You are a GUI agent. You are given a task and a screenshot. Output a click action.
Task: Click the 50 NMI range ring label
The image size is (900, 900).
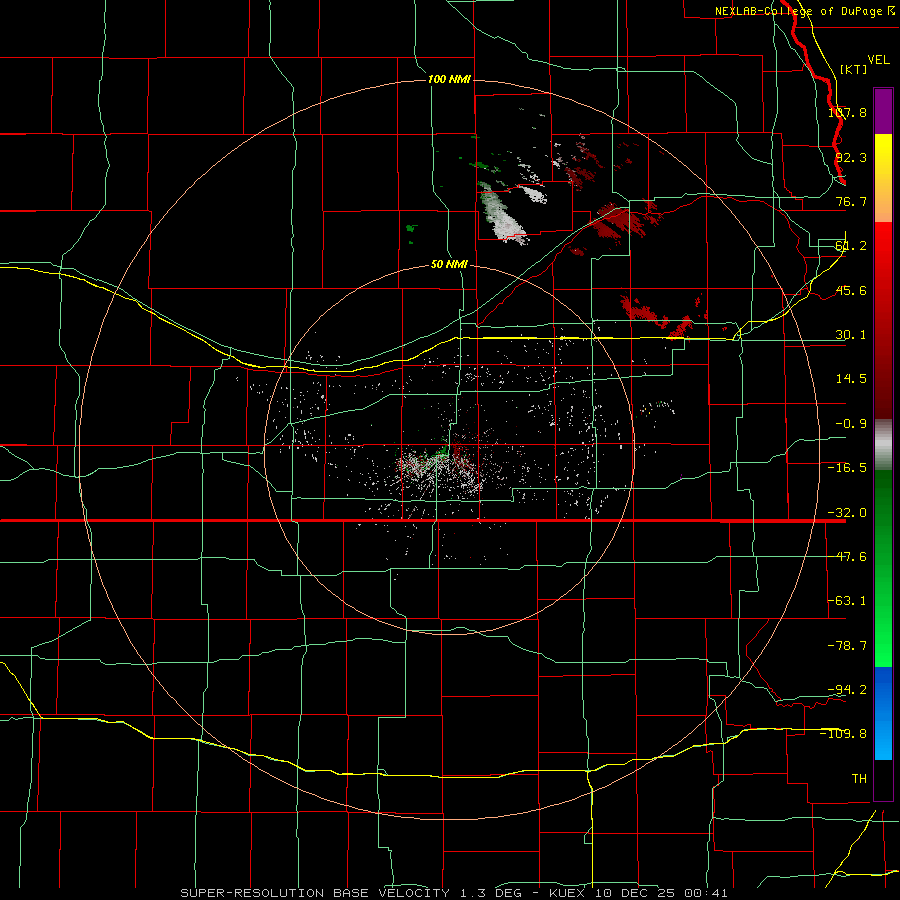(449, 265)
